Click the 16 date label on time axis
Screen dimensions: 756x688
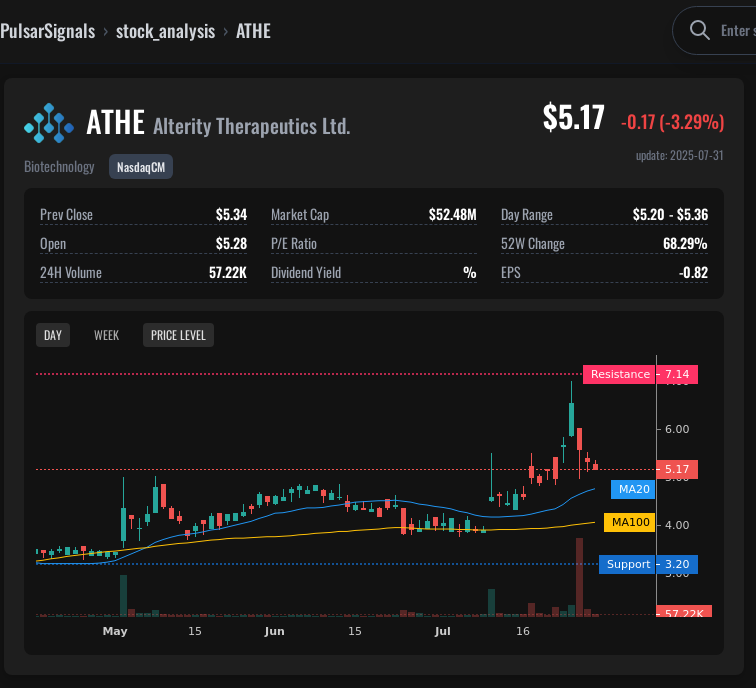coord(523,631)
